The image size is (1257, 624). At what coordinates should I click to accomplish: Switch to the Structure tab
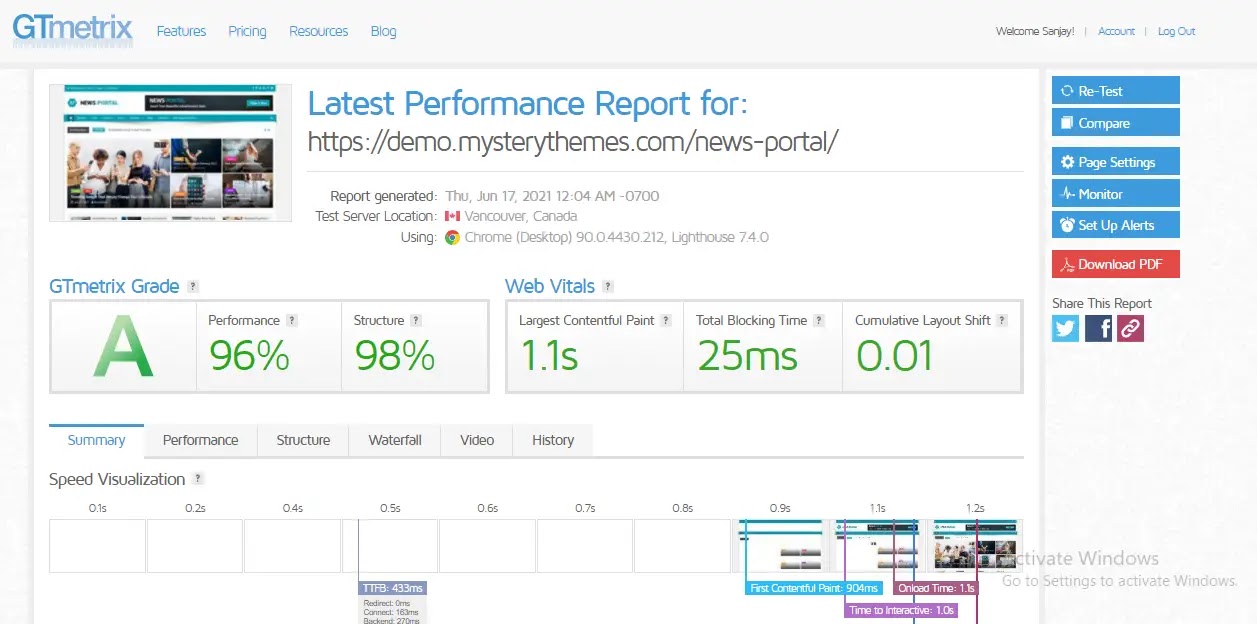click(303, 440)
